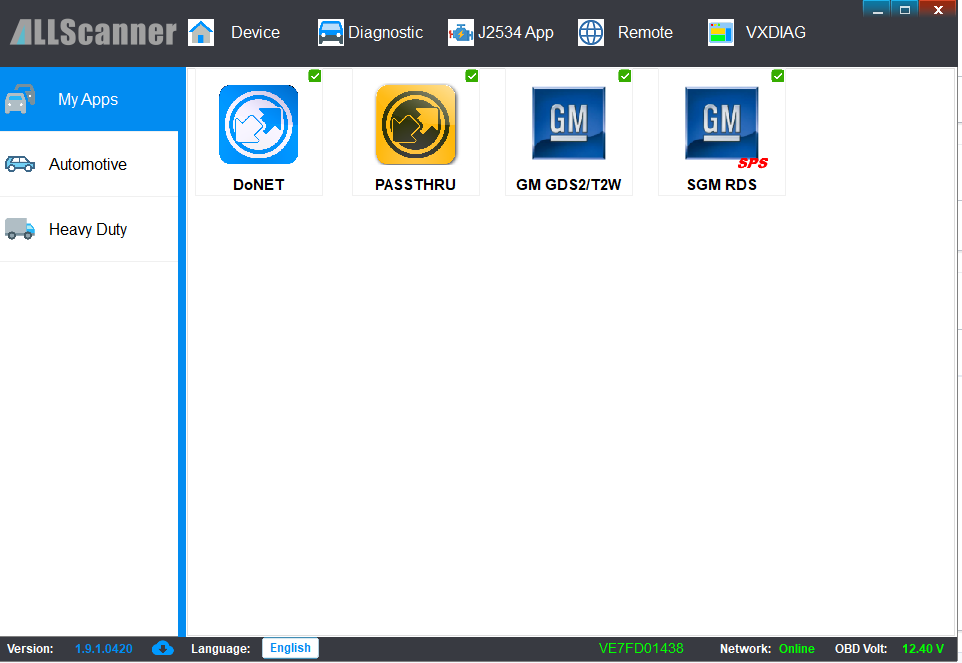Maximize the ALLScanner window
The height and width of the screenshot is (663, 962).
click(x=905, y=9)
